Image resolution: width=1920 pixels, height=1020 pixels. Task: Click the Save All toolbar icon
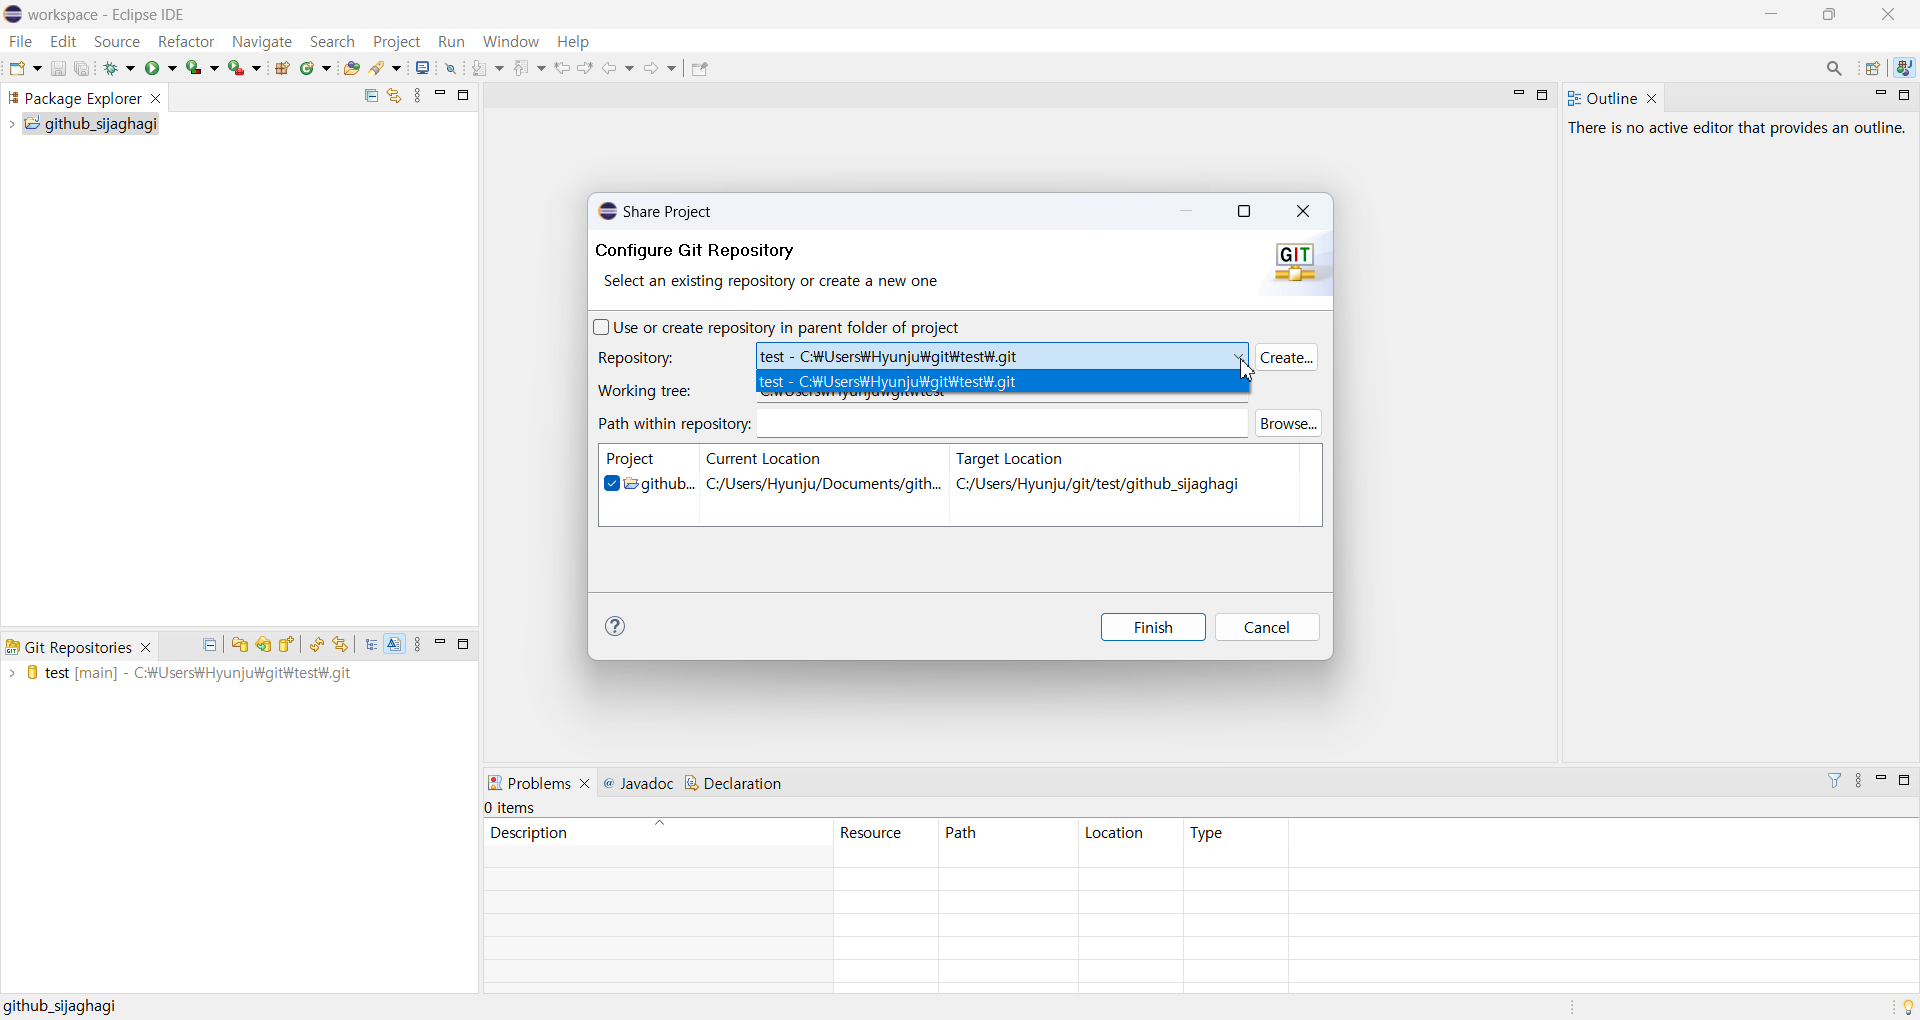click(83, 68)
